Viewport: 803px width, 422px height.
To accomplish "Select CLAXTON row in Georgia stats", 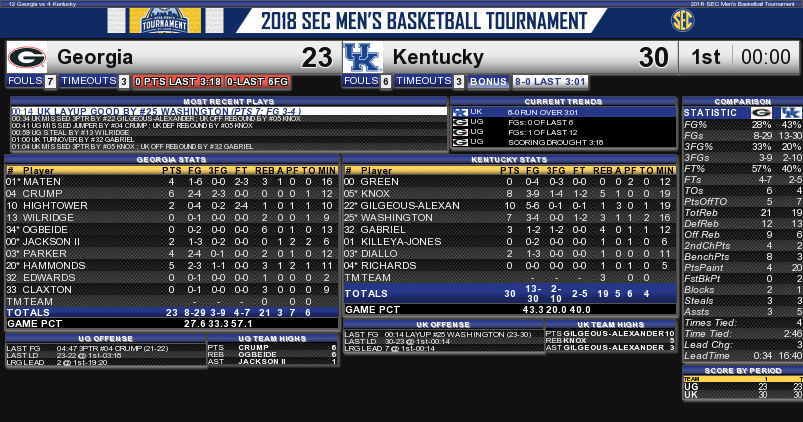I will coord(172,289).
